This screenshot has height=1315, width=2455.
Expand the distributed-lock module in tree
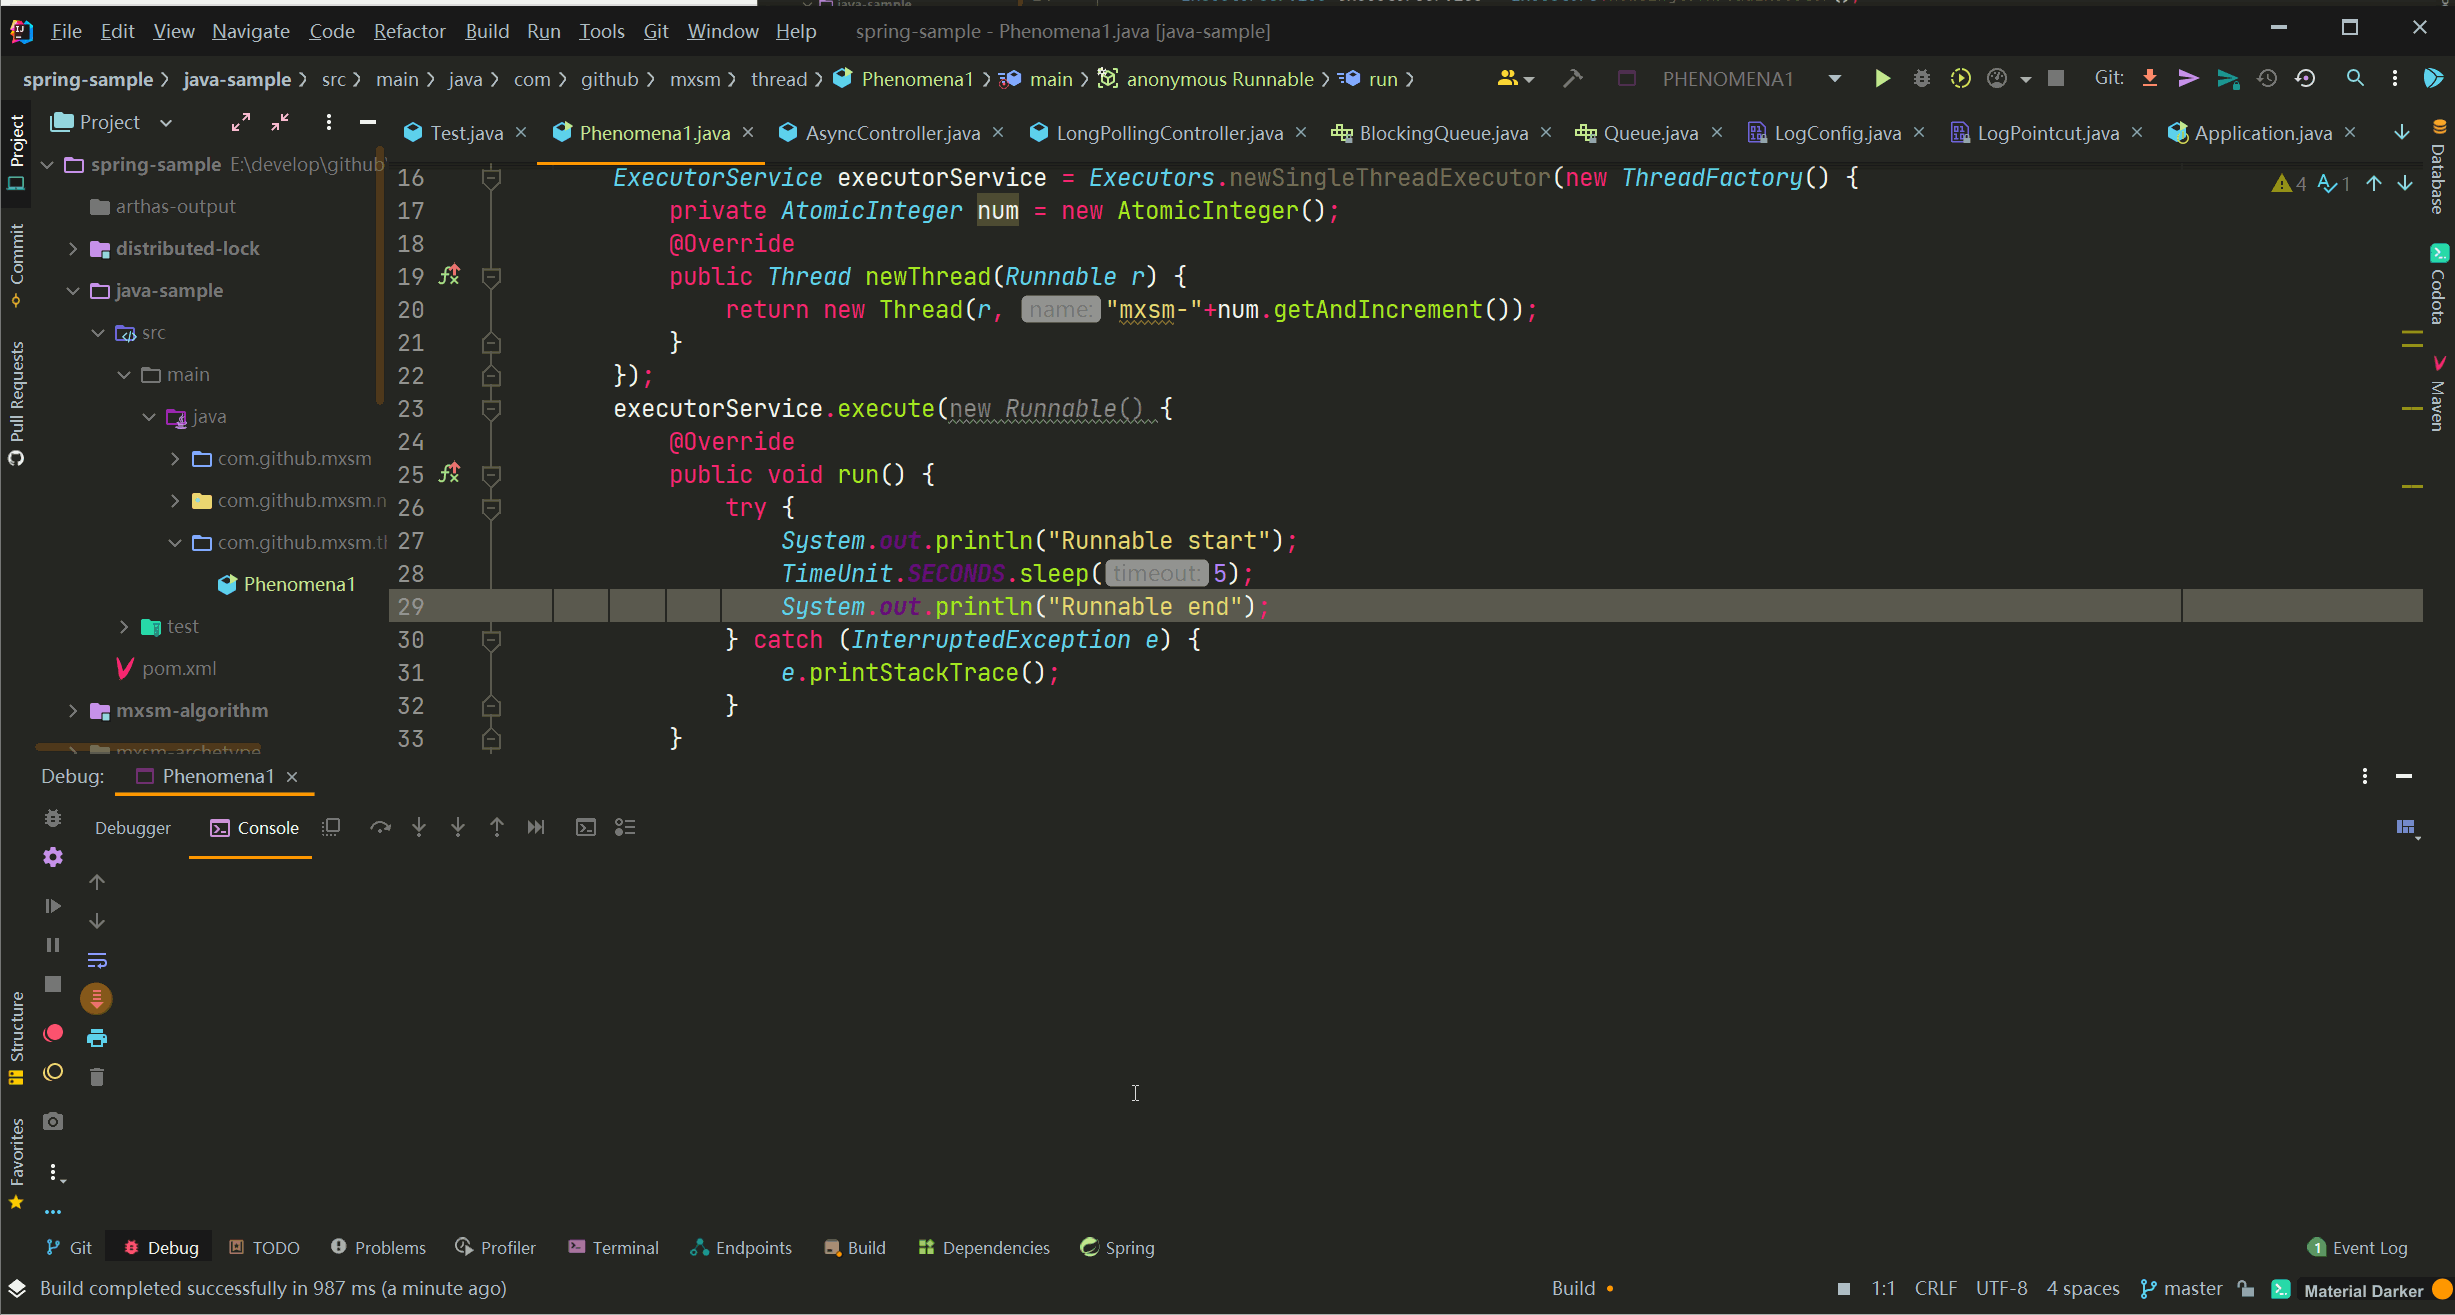(73, 248)
